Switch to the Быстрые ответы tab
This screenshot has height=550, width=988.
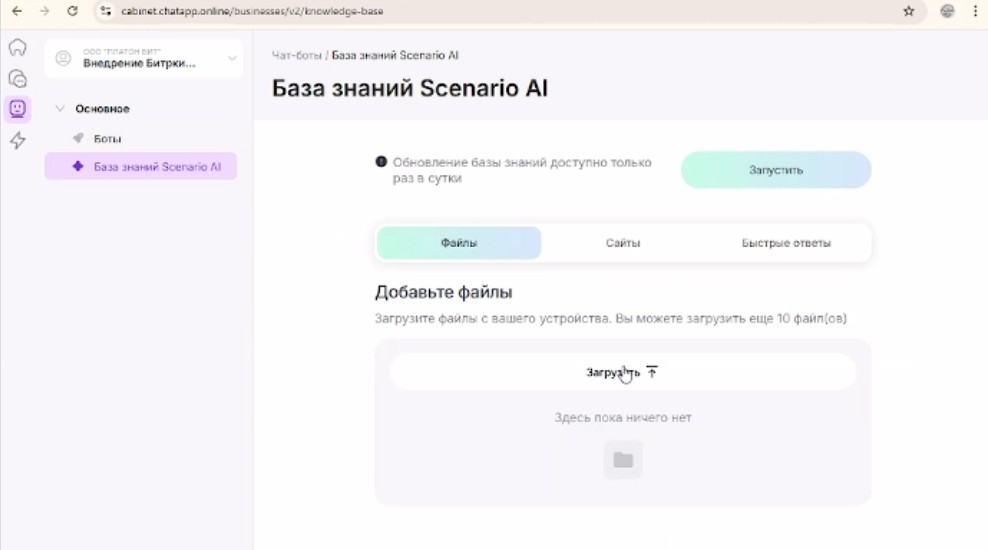786,243
